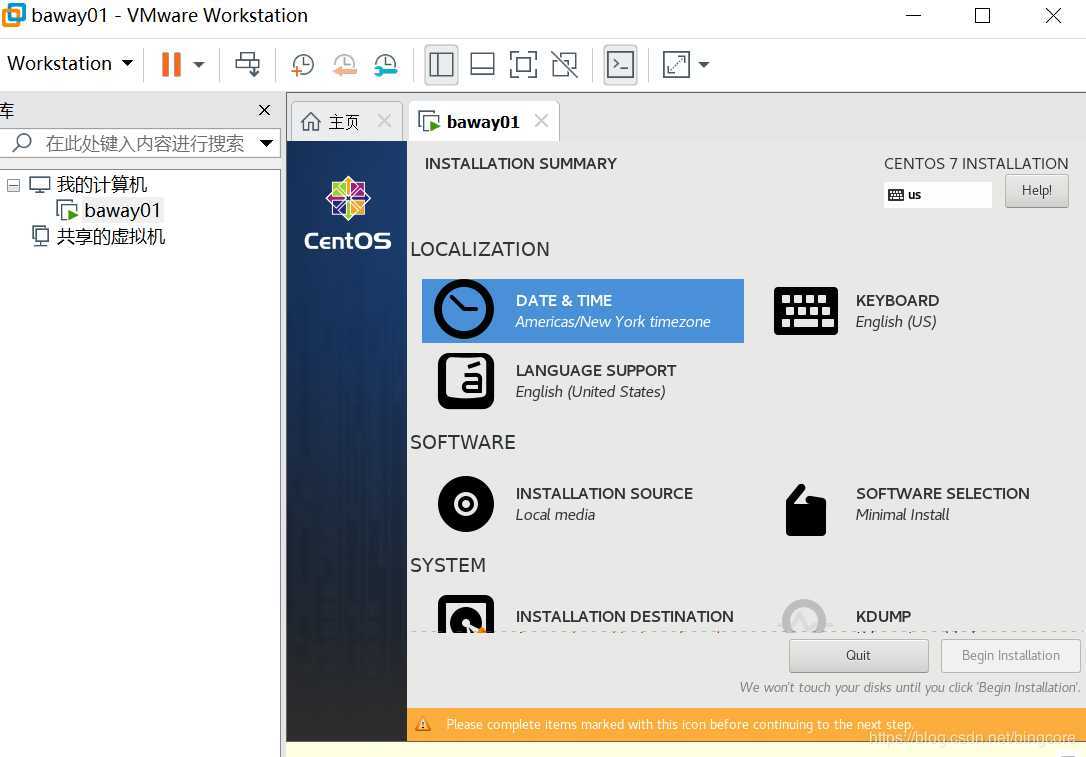This screenshot has width=1086, height=757.
Task: Open the snapshot manager
Action: pos(386,64)
